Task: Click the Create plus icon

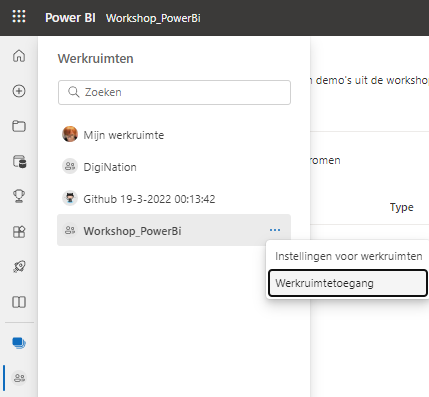Action: pyautogui.click(x=19, y=91)
